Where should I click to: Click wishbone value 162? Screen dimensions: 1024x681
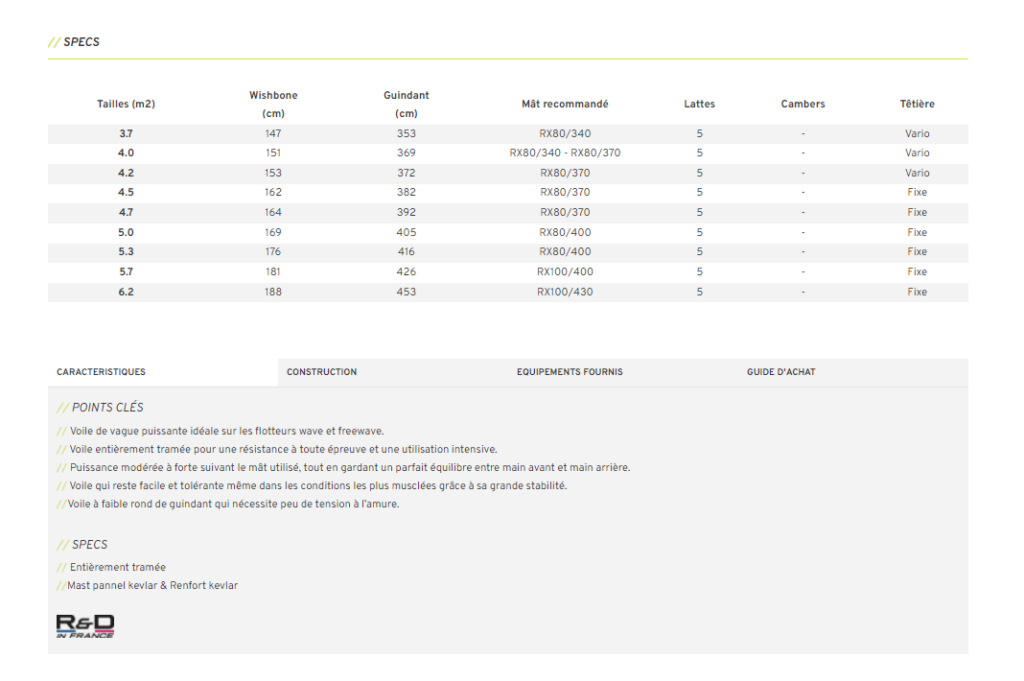273,193
